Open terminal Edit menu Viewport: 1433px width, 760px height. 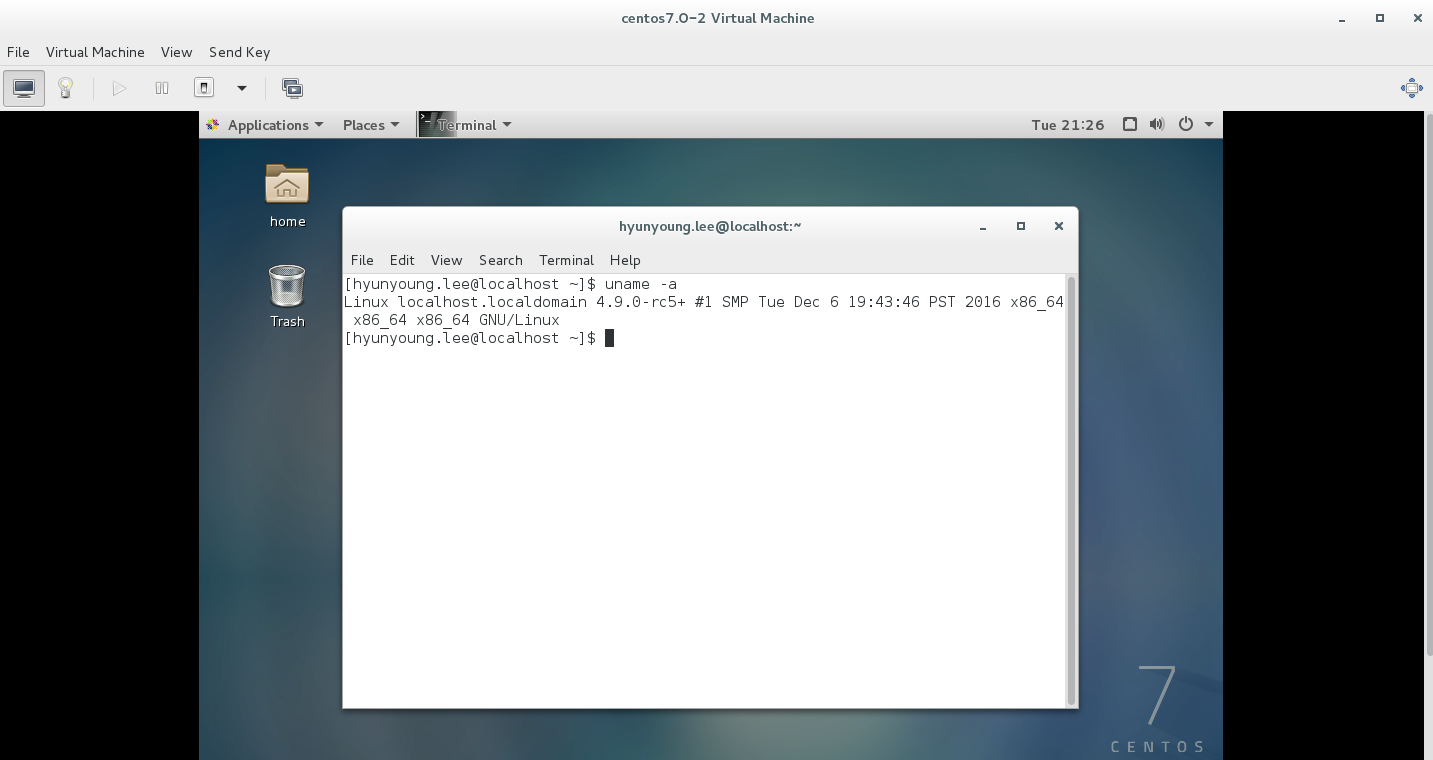click(x=402, y=260)
